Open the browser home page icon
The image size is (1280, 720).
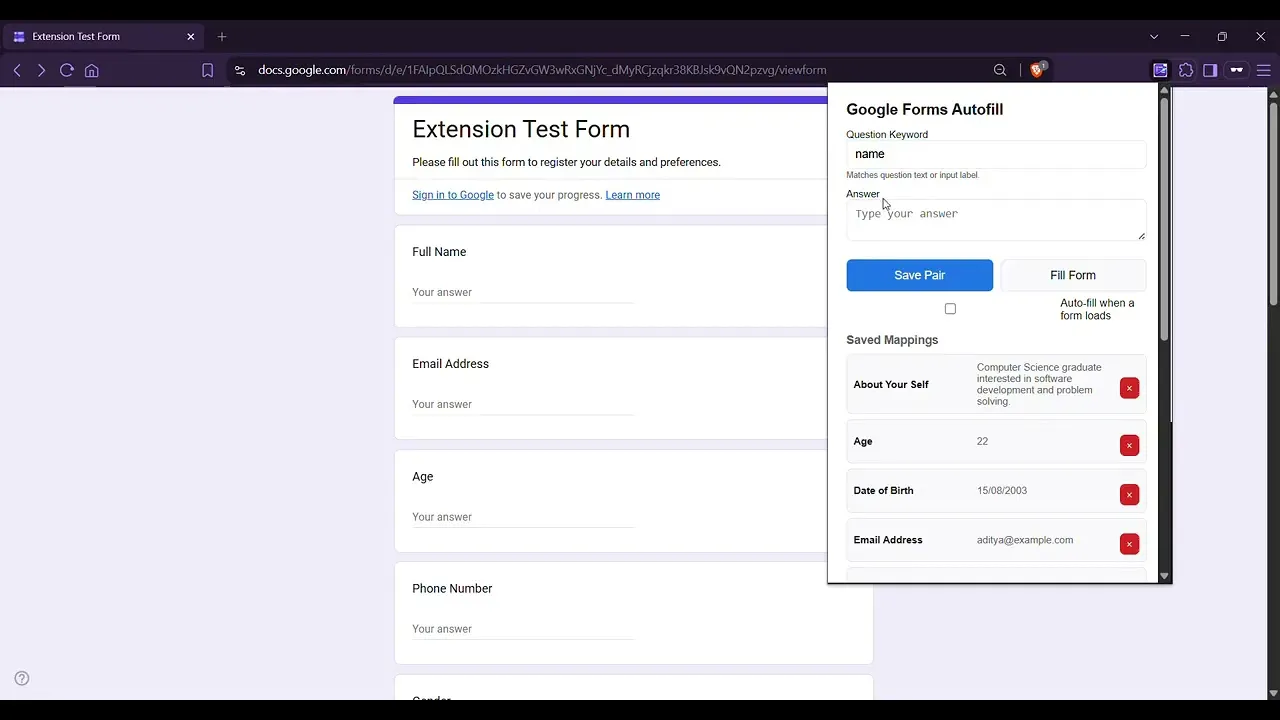(92, 70)
